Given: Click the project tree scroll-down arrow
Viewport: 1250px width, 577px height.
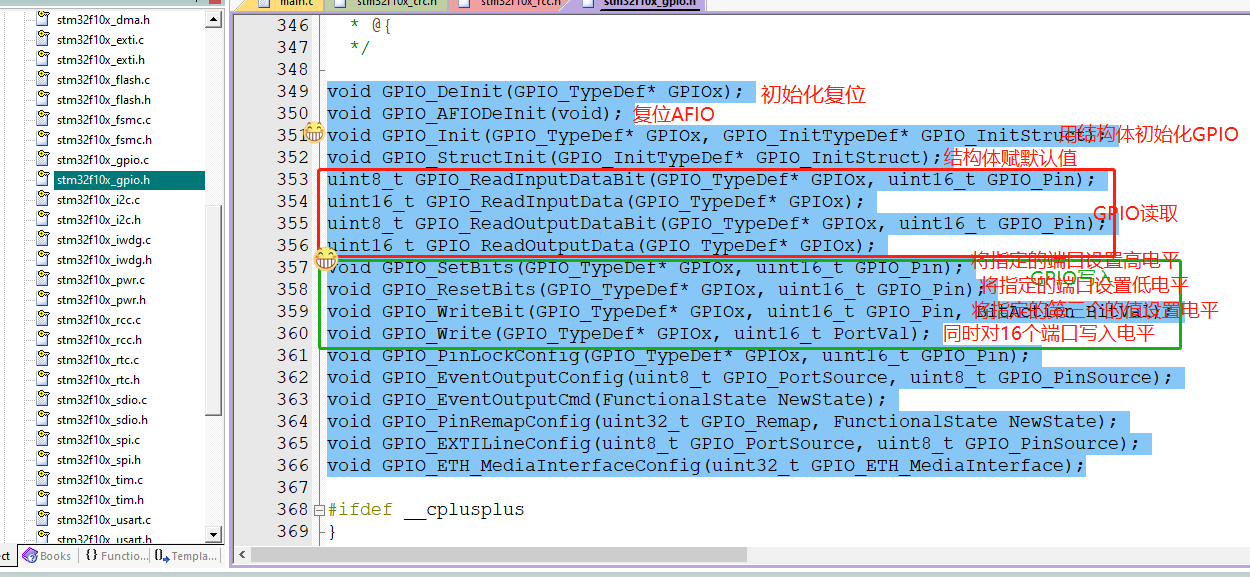Looking at the screenshot, I should 214,538.
